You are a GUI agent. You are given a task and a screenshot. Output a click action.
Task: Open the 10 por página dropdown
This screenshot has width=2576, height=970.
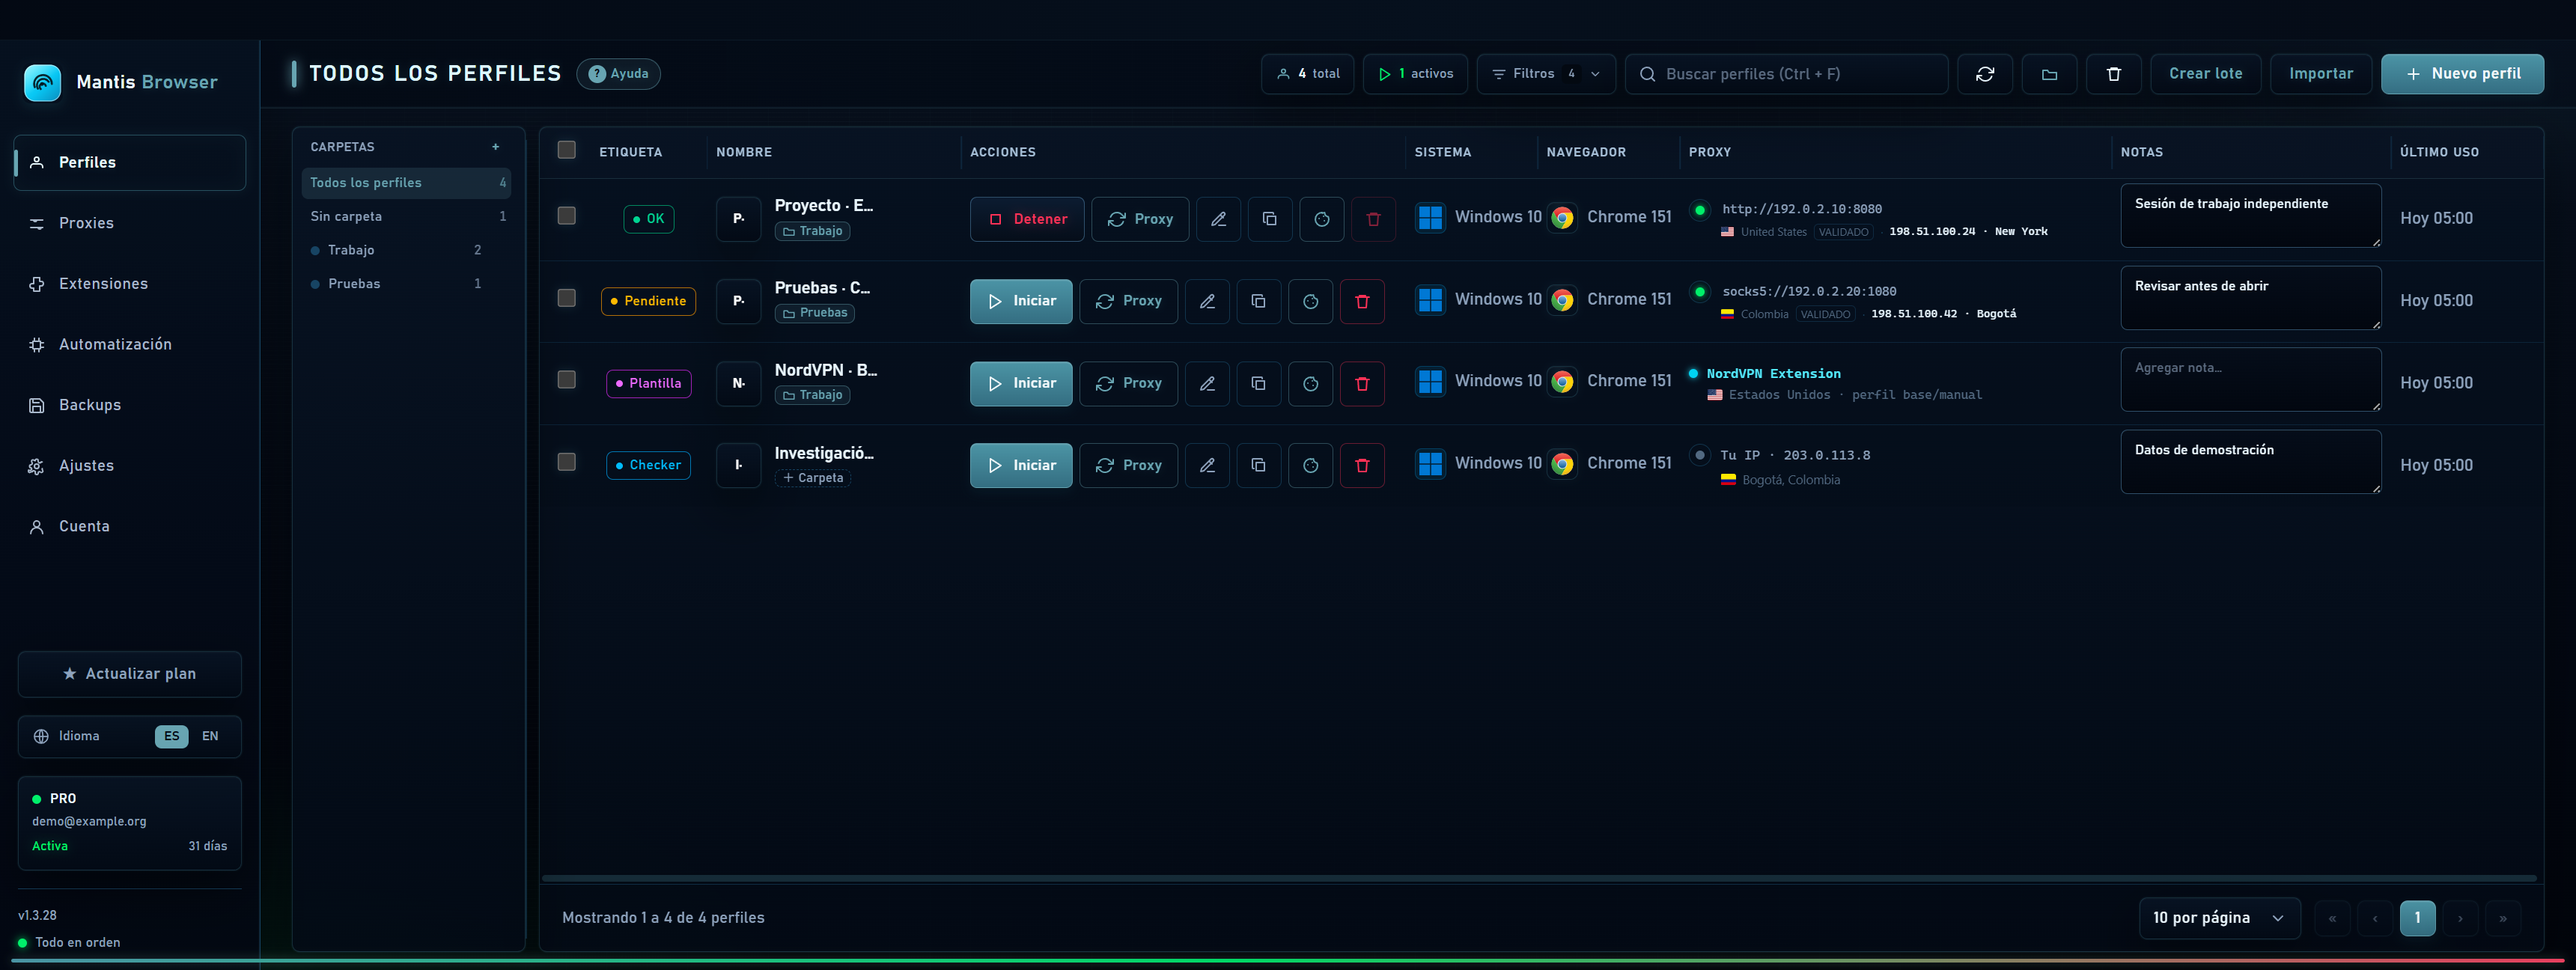(x=2220, y=918)
